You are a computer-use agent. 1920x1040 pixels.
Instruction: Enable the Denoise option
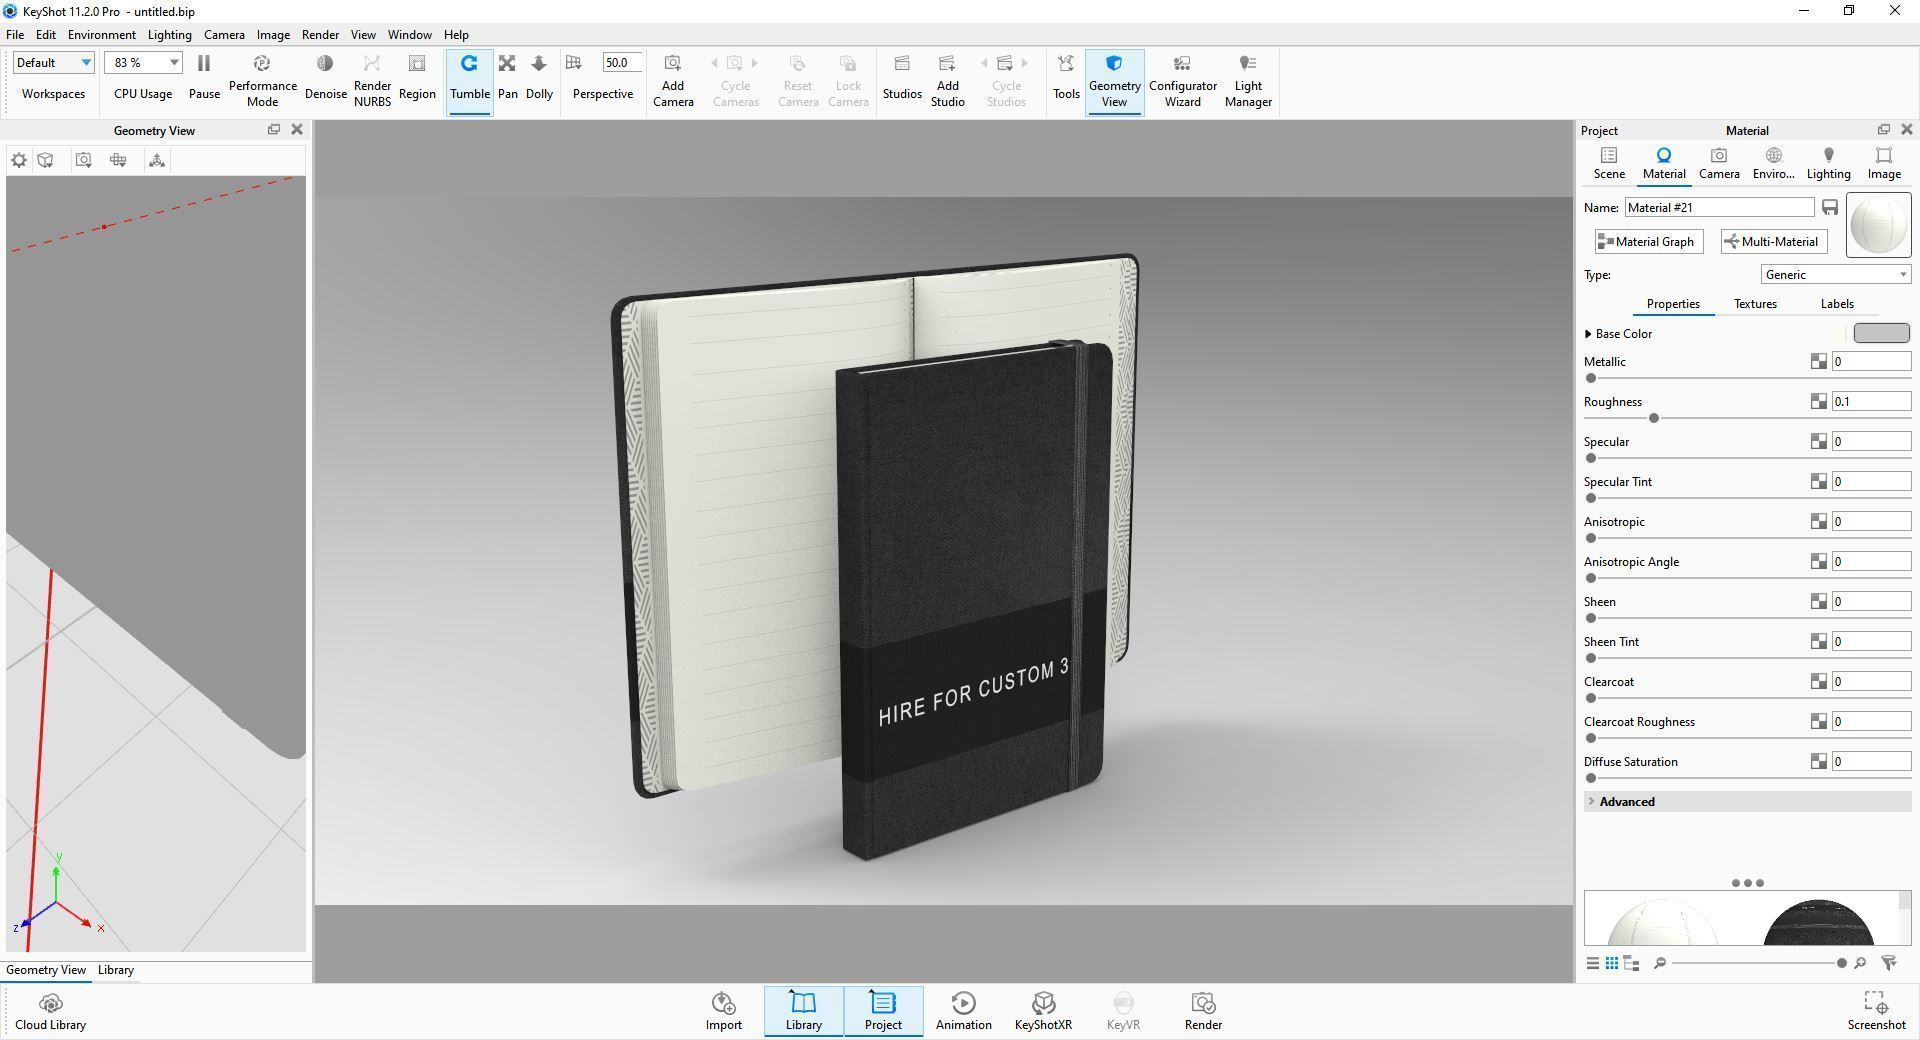coord(325,78)
